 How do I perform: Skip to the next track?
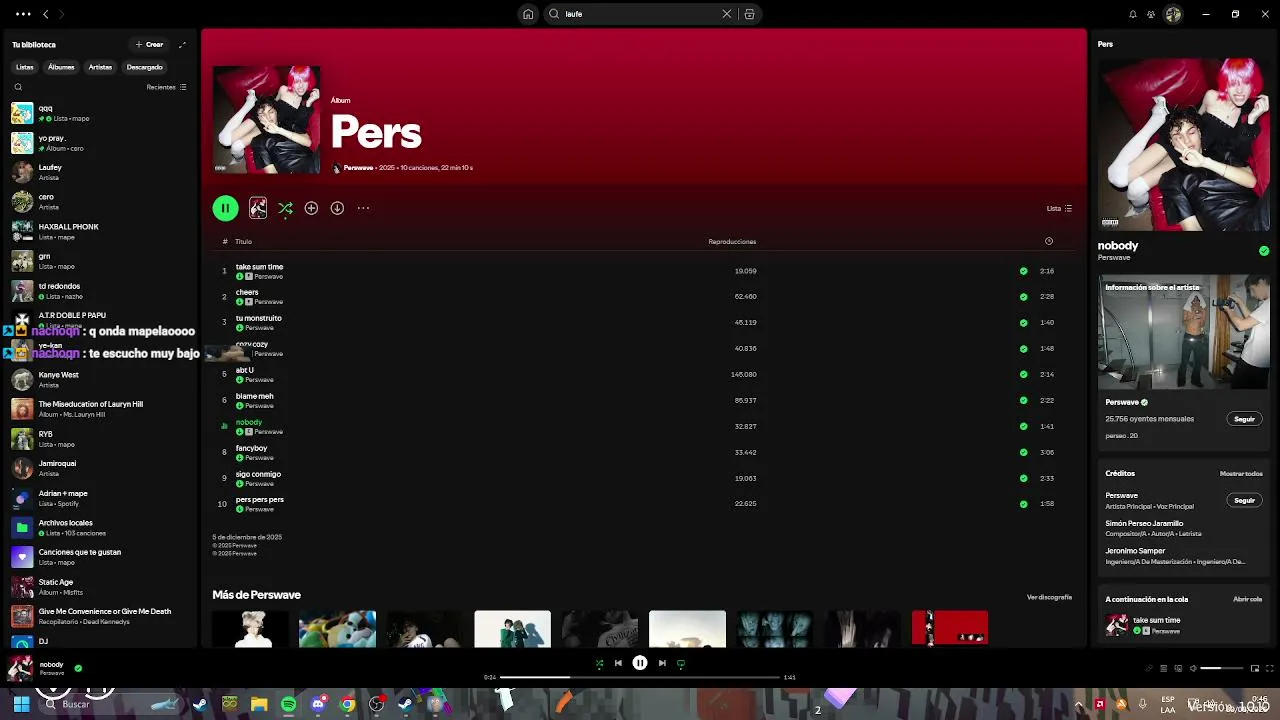tap(662, 663)
